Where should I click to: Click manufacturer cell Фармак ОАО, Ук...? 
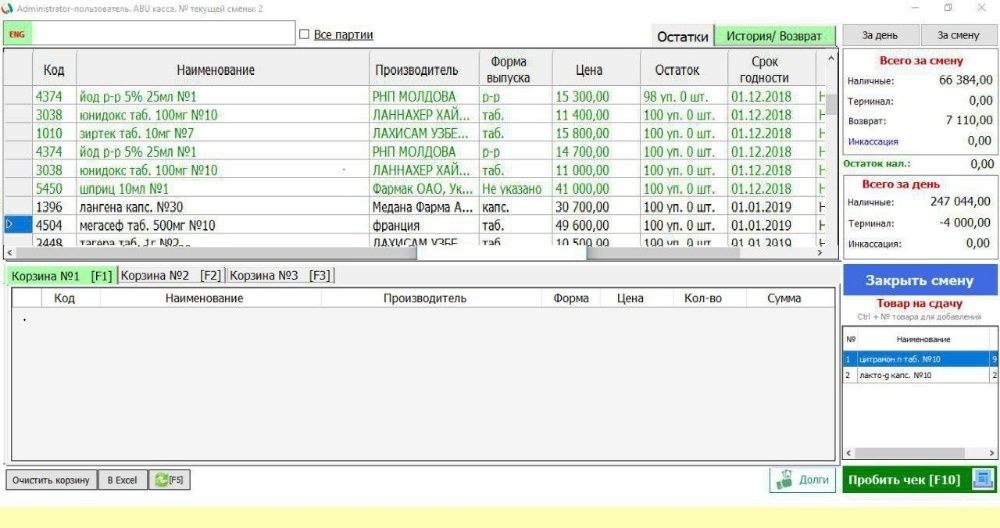(x=423, y=189)
